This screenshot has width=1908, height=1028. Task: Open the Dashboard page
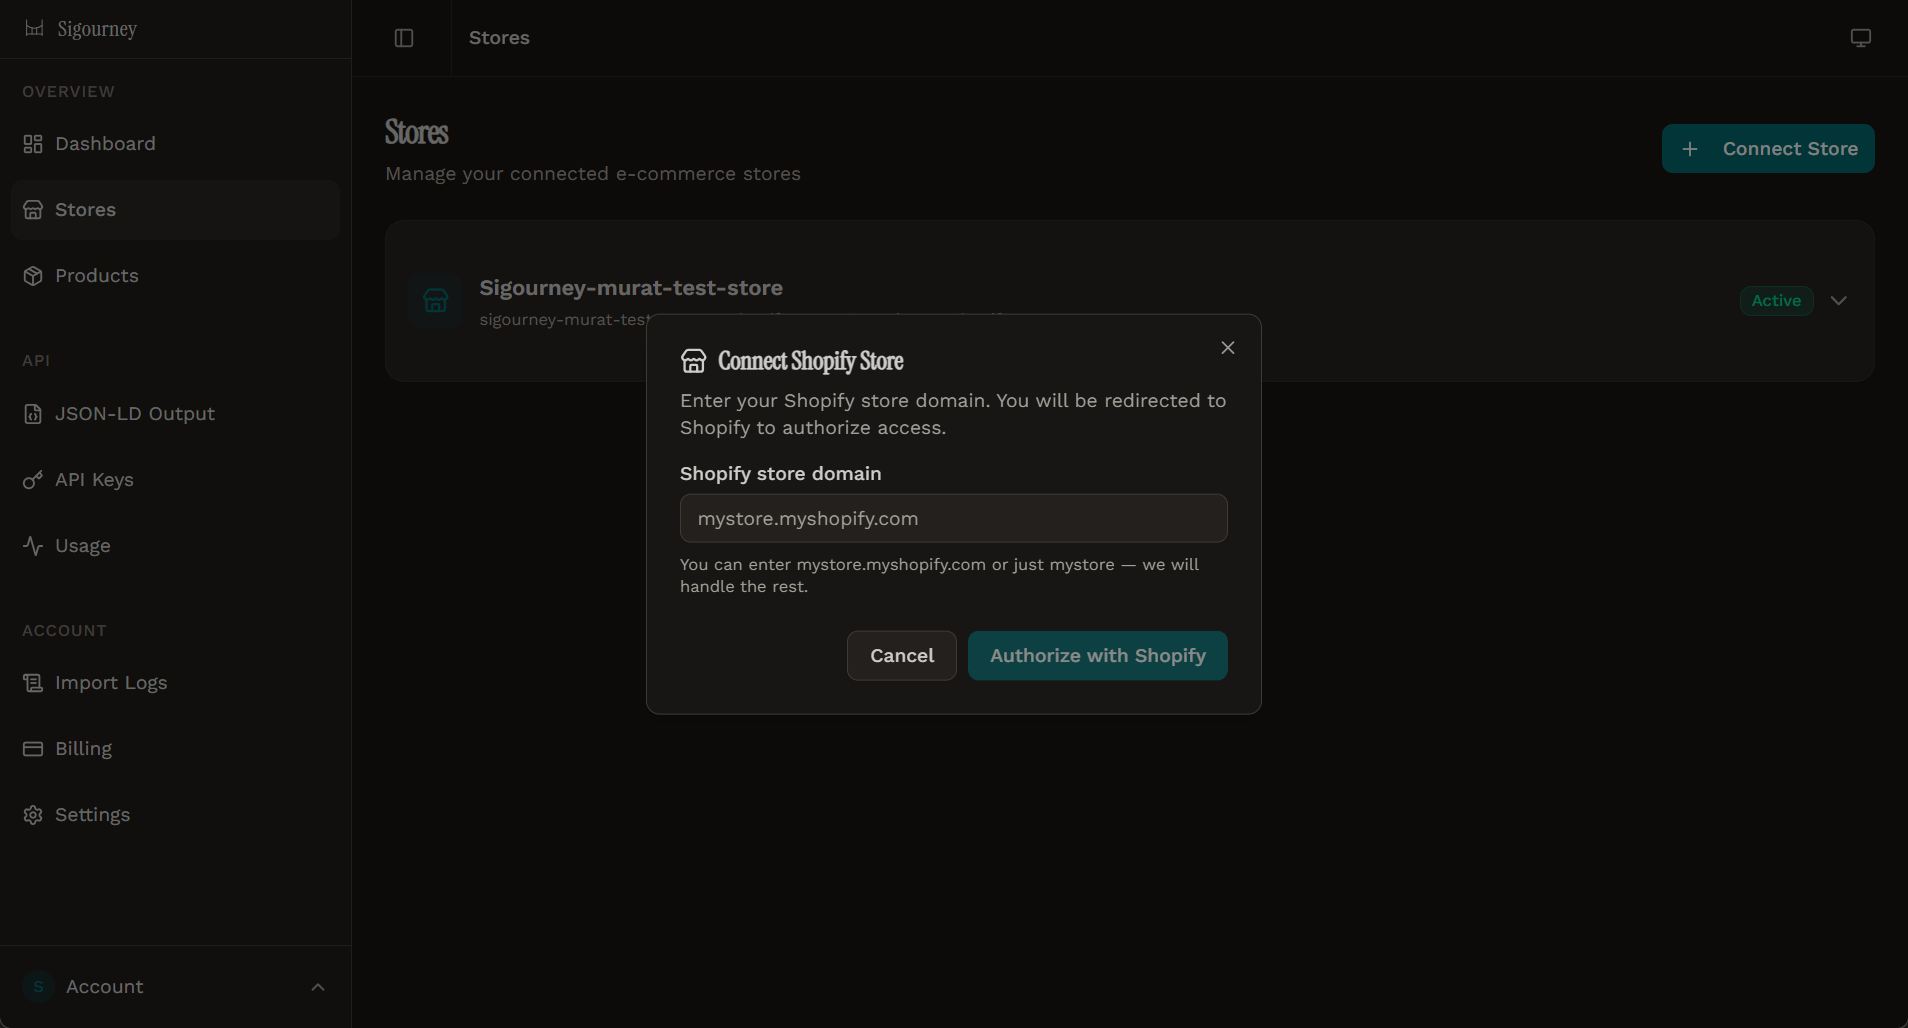click(x=176, y=144)
